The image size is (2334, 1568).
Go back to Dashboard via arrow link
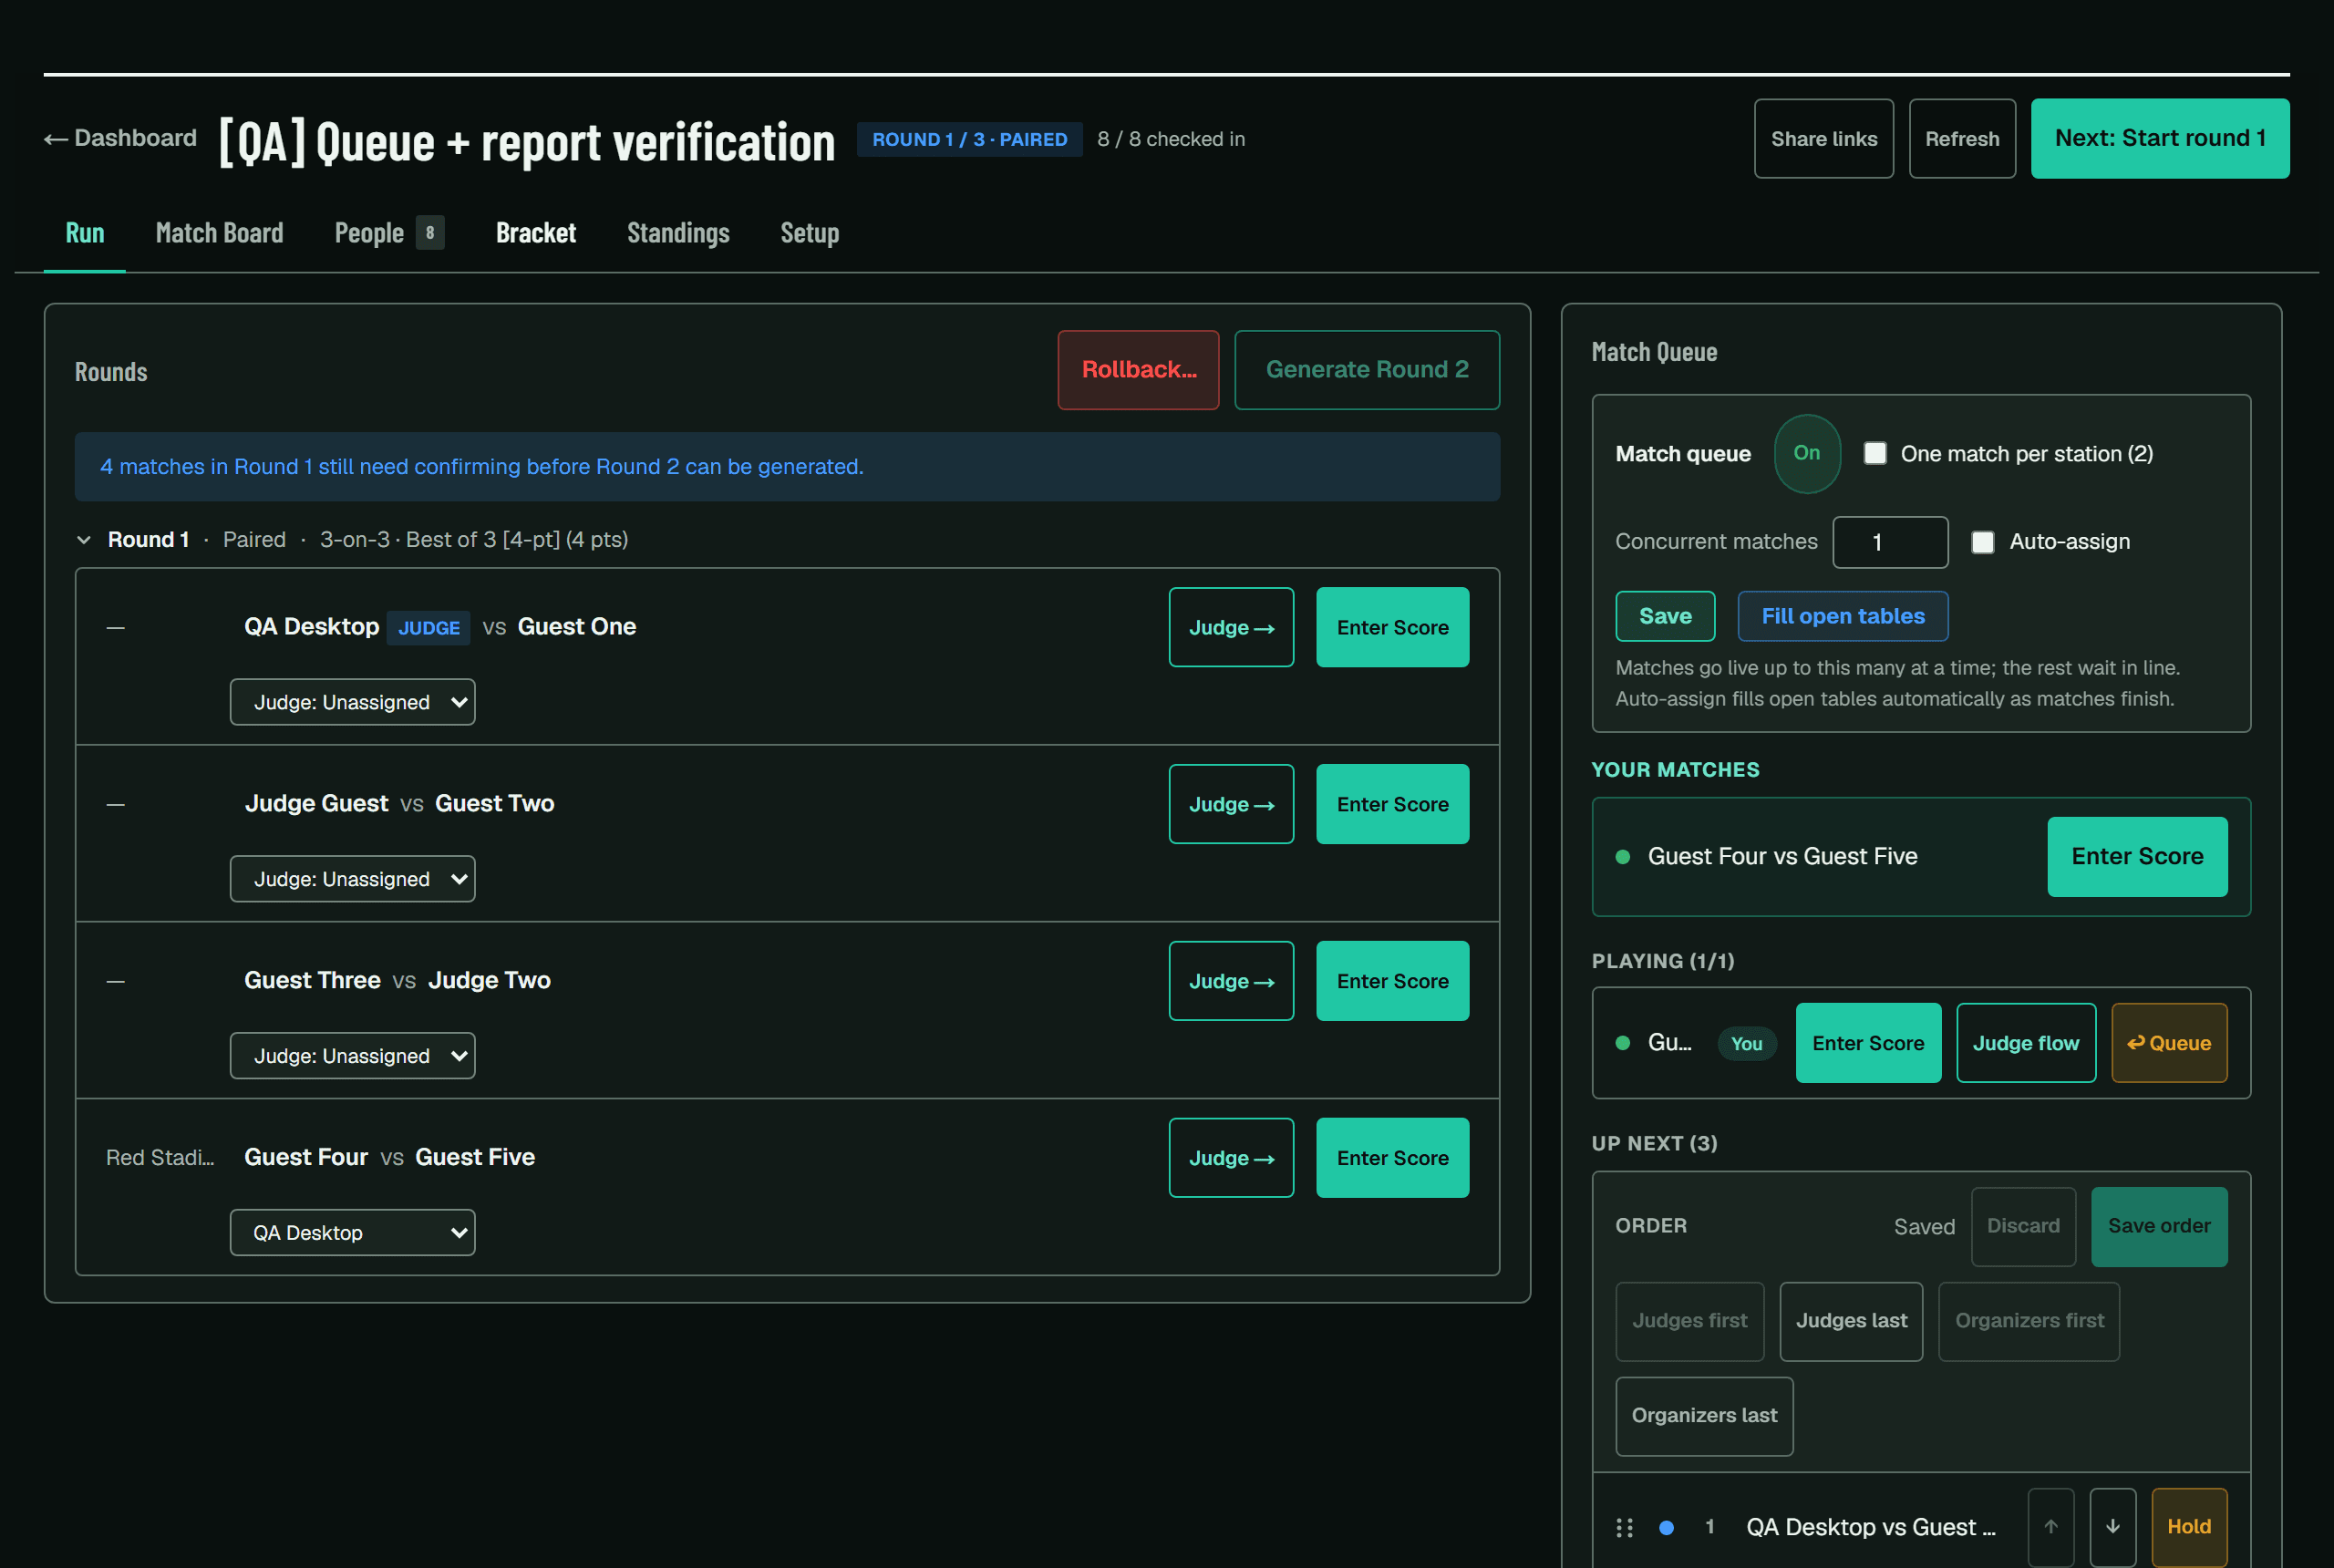120,138
